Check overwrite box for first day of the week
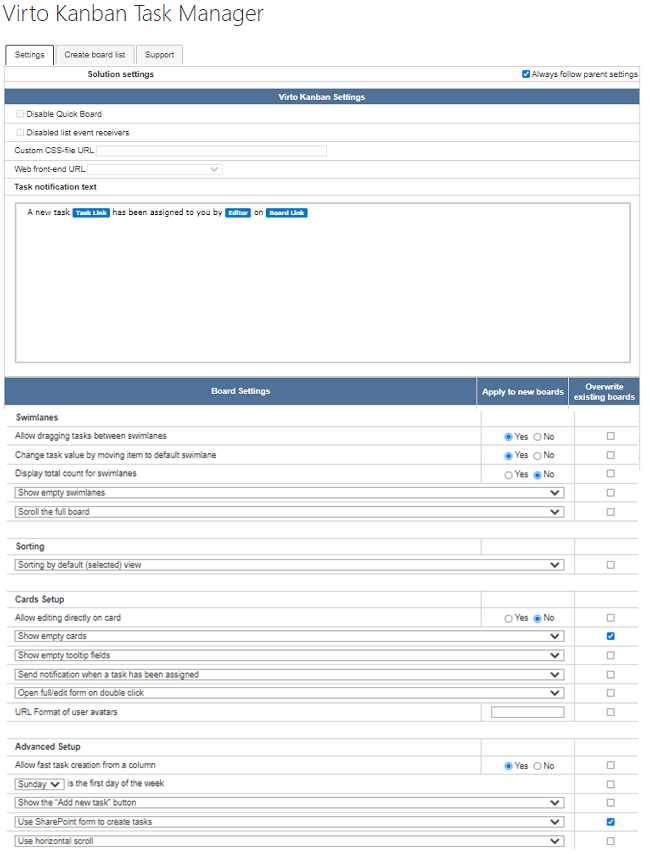 (x=611, y=784)
